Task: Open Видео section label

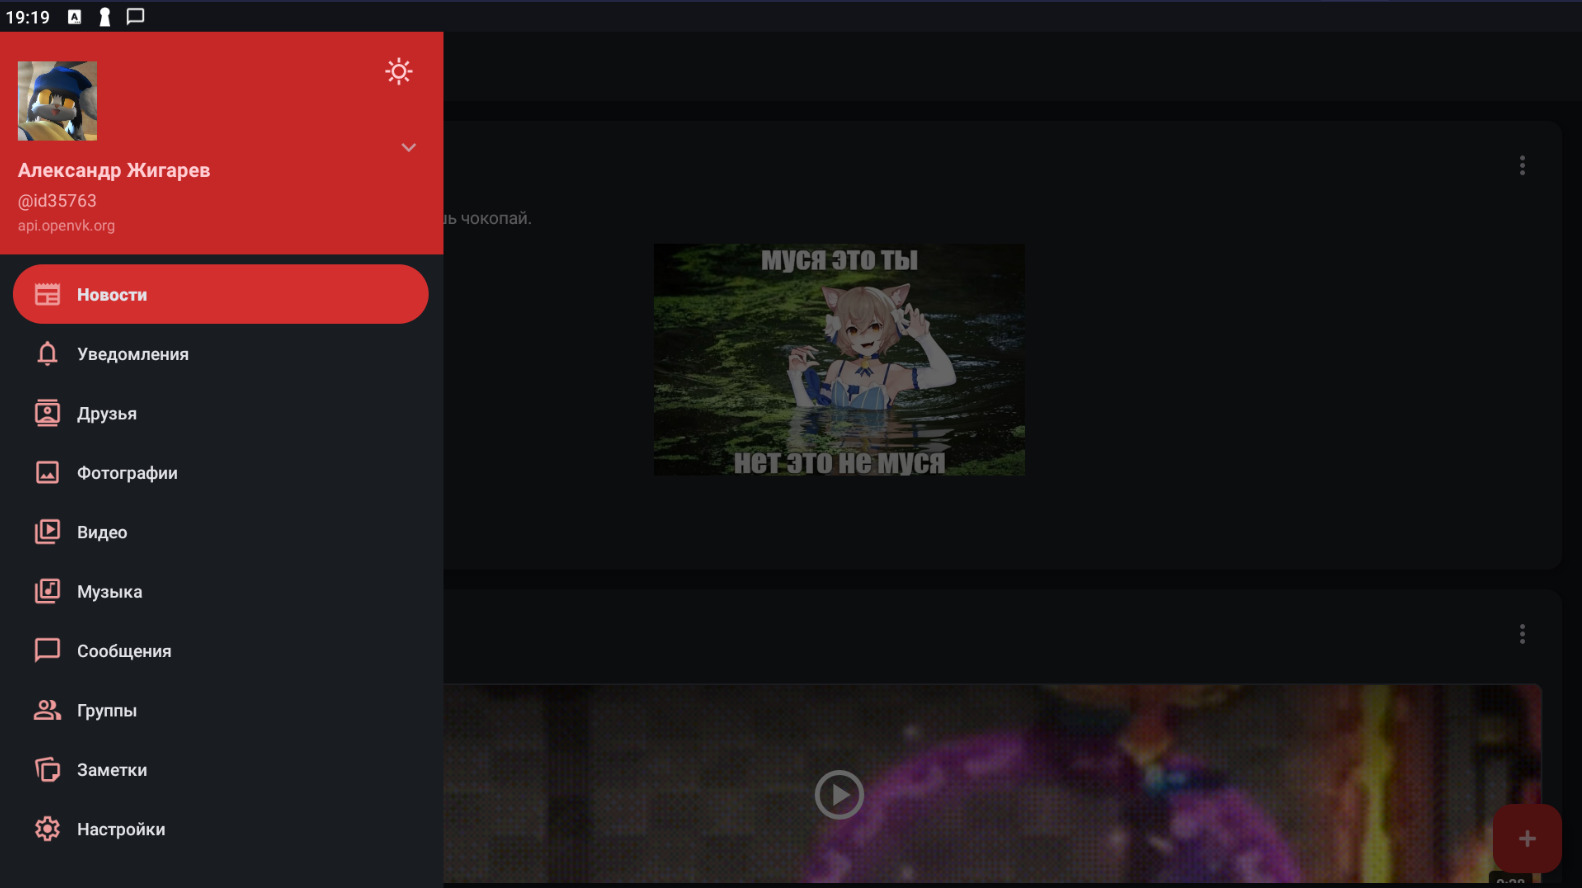Action: coord(102,532)
